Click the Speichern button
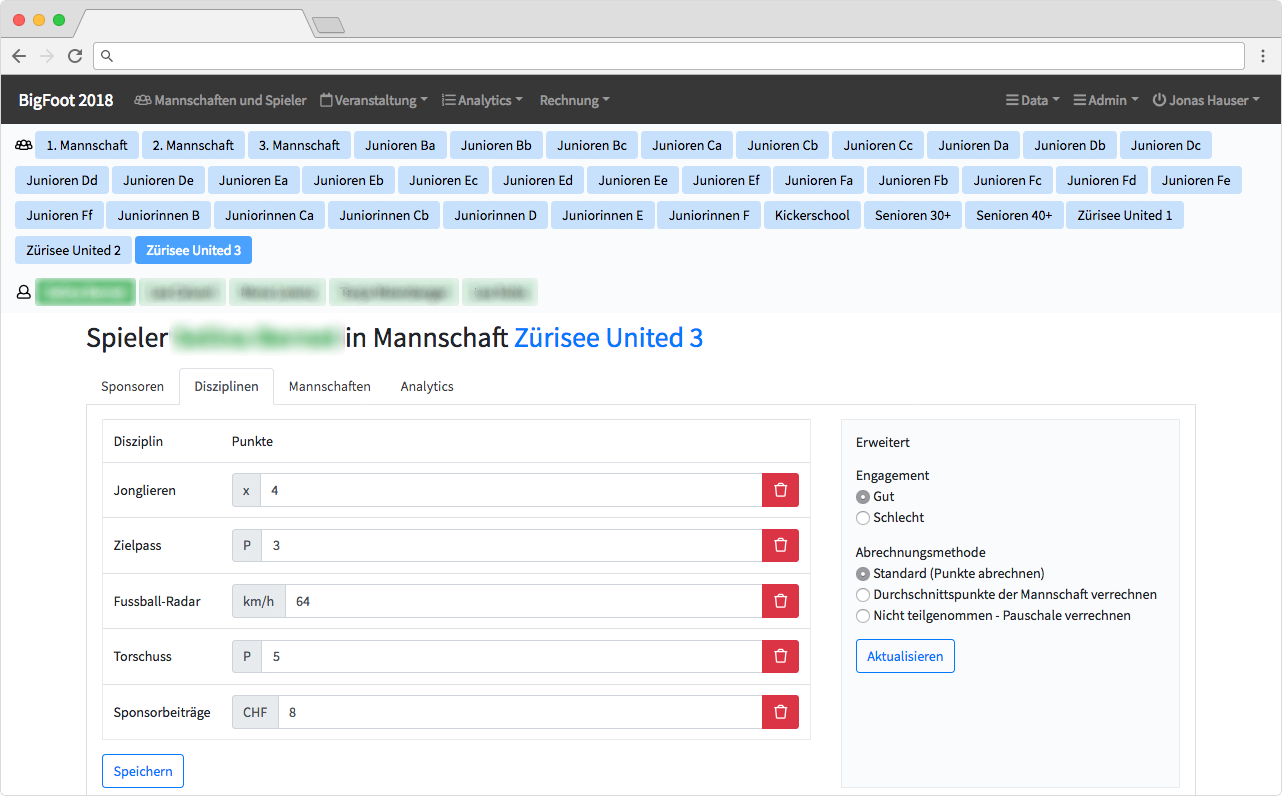The image size is (1282, 796). tap(143, 771)
